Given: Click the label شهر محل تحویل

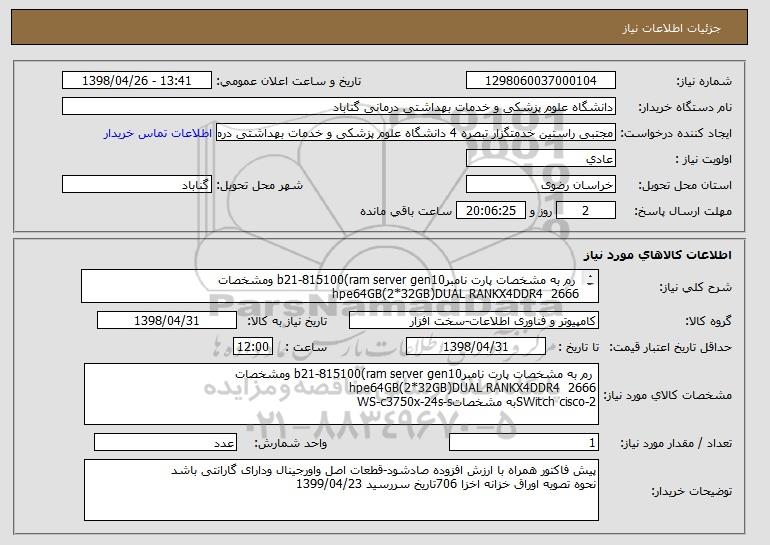Looking at the screenshot, I should pyautogui.click(x=260, y=186).
